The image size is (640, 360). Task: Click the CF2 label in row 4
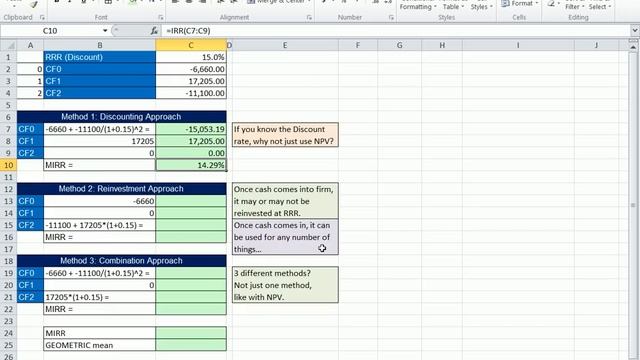click(x=100, y=93)
